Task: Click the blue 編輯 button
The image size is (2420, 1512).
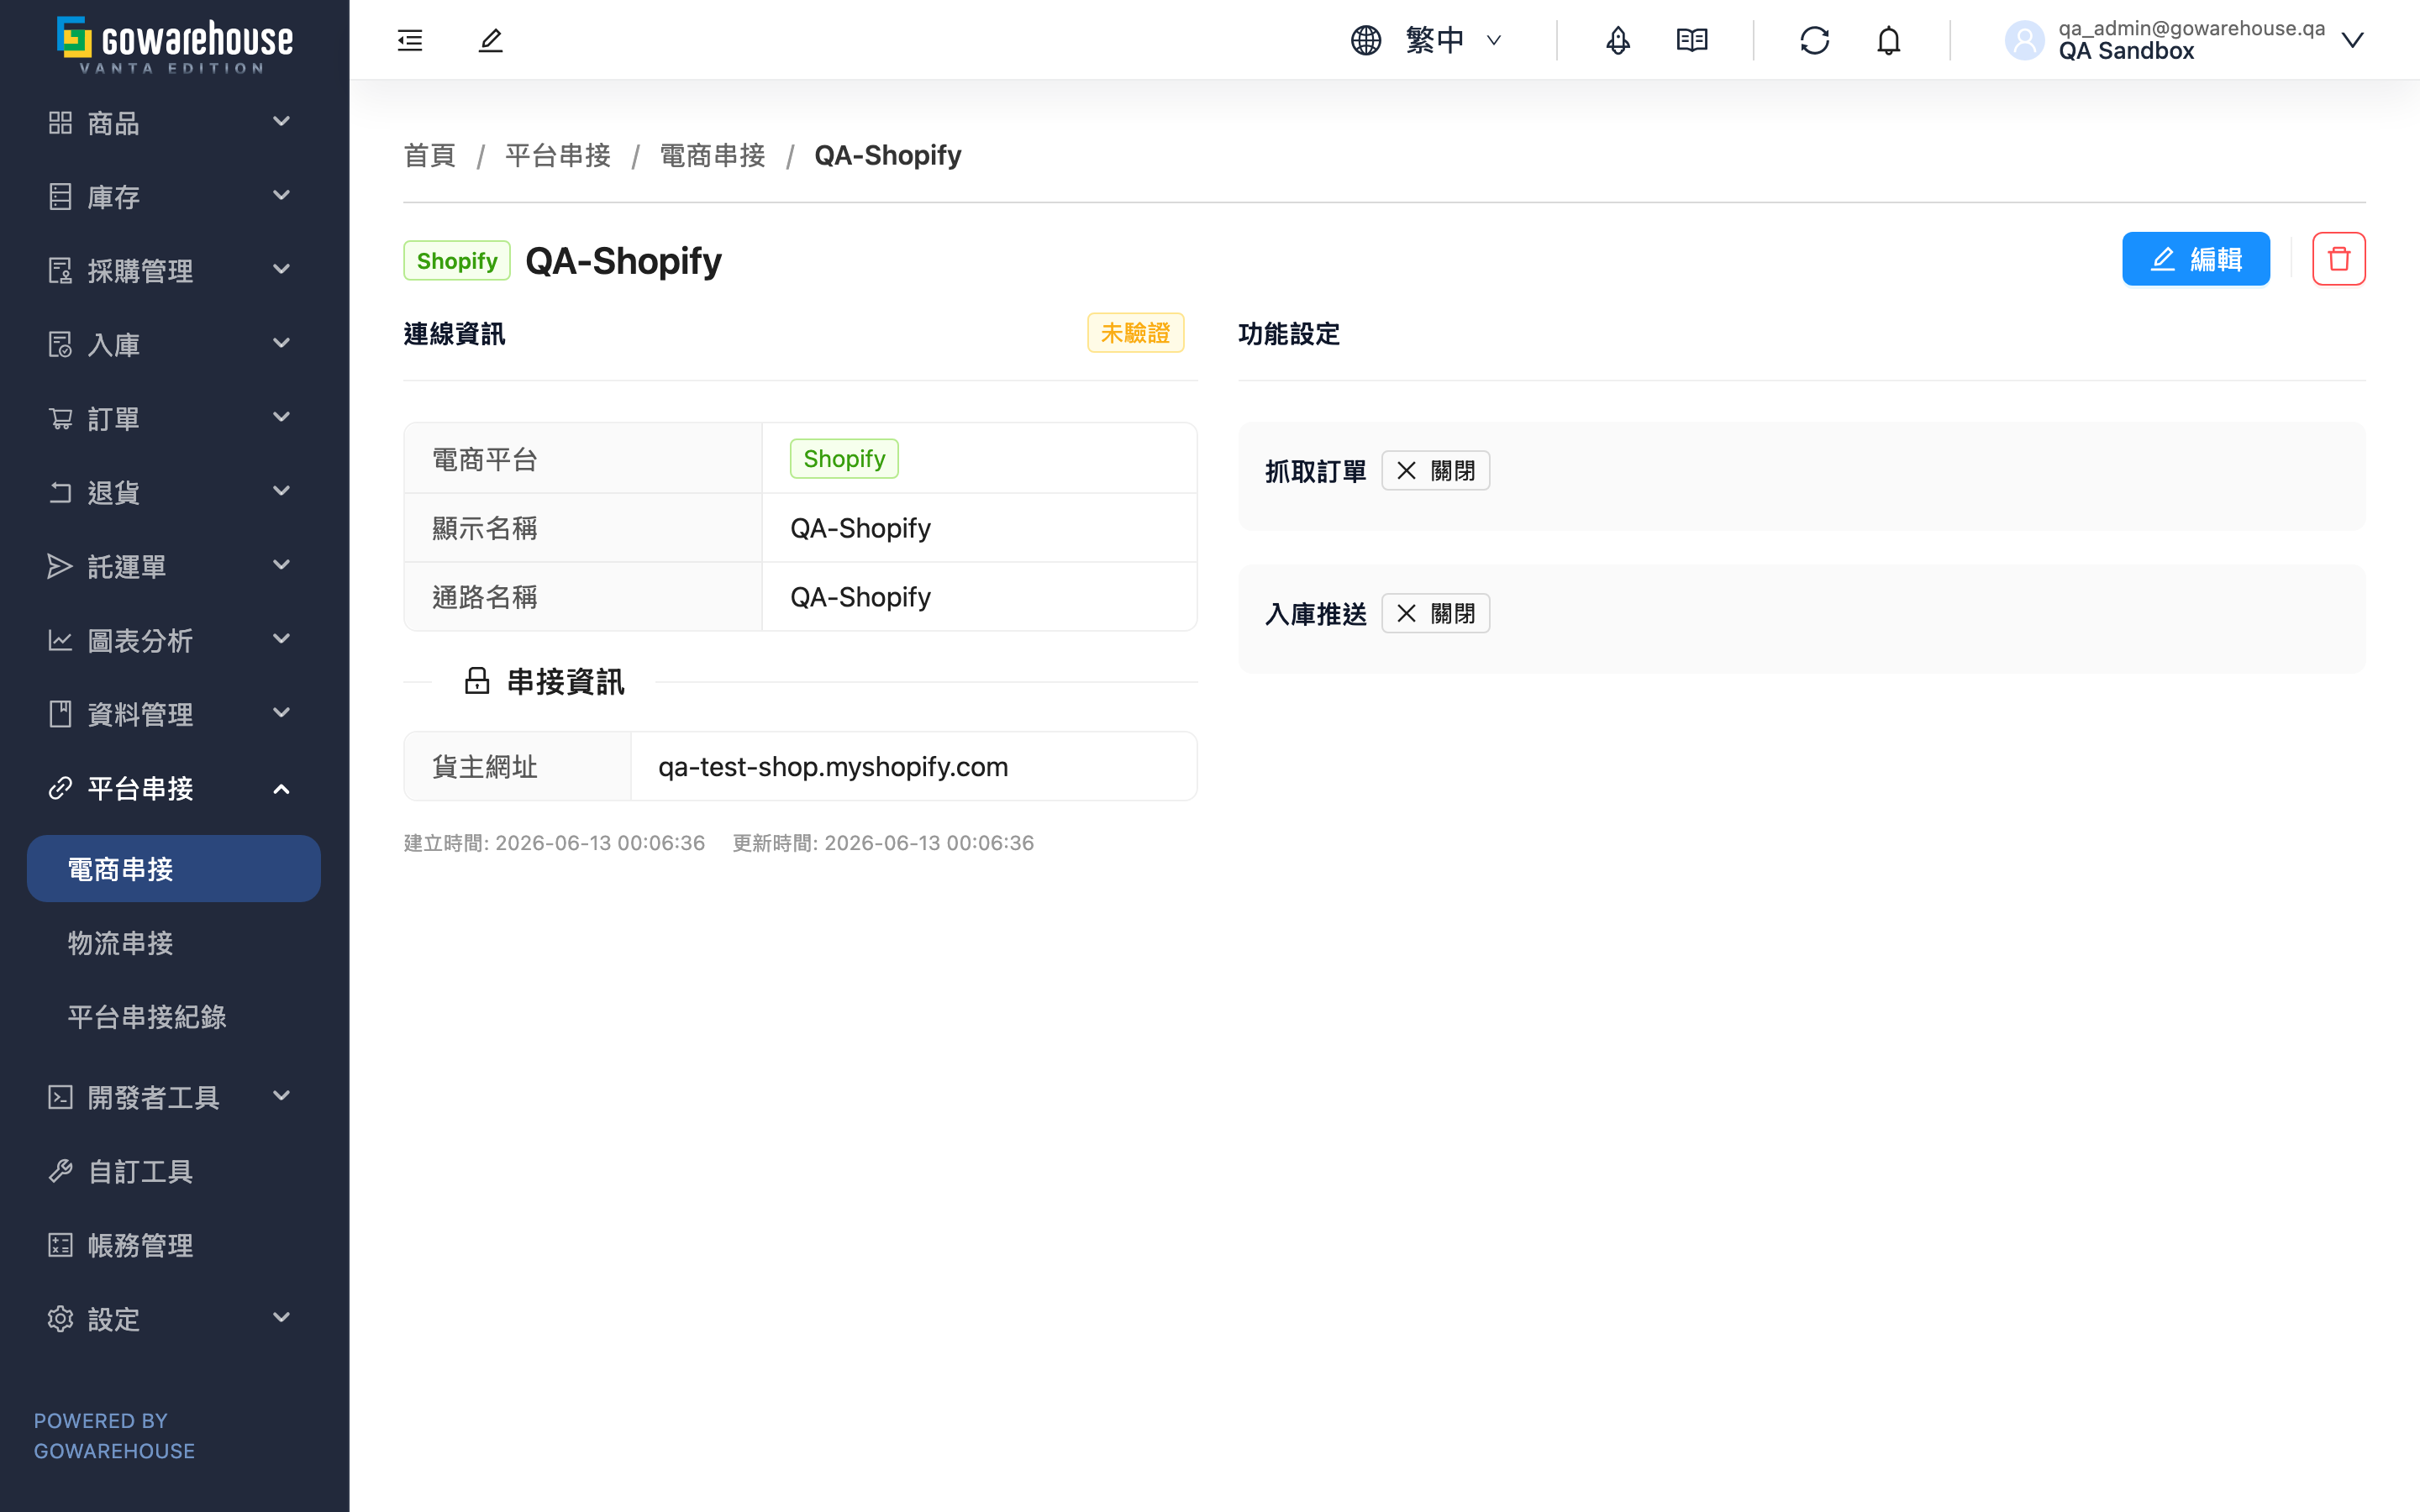Action: 2195,259
